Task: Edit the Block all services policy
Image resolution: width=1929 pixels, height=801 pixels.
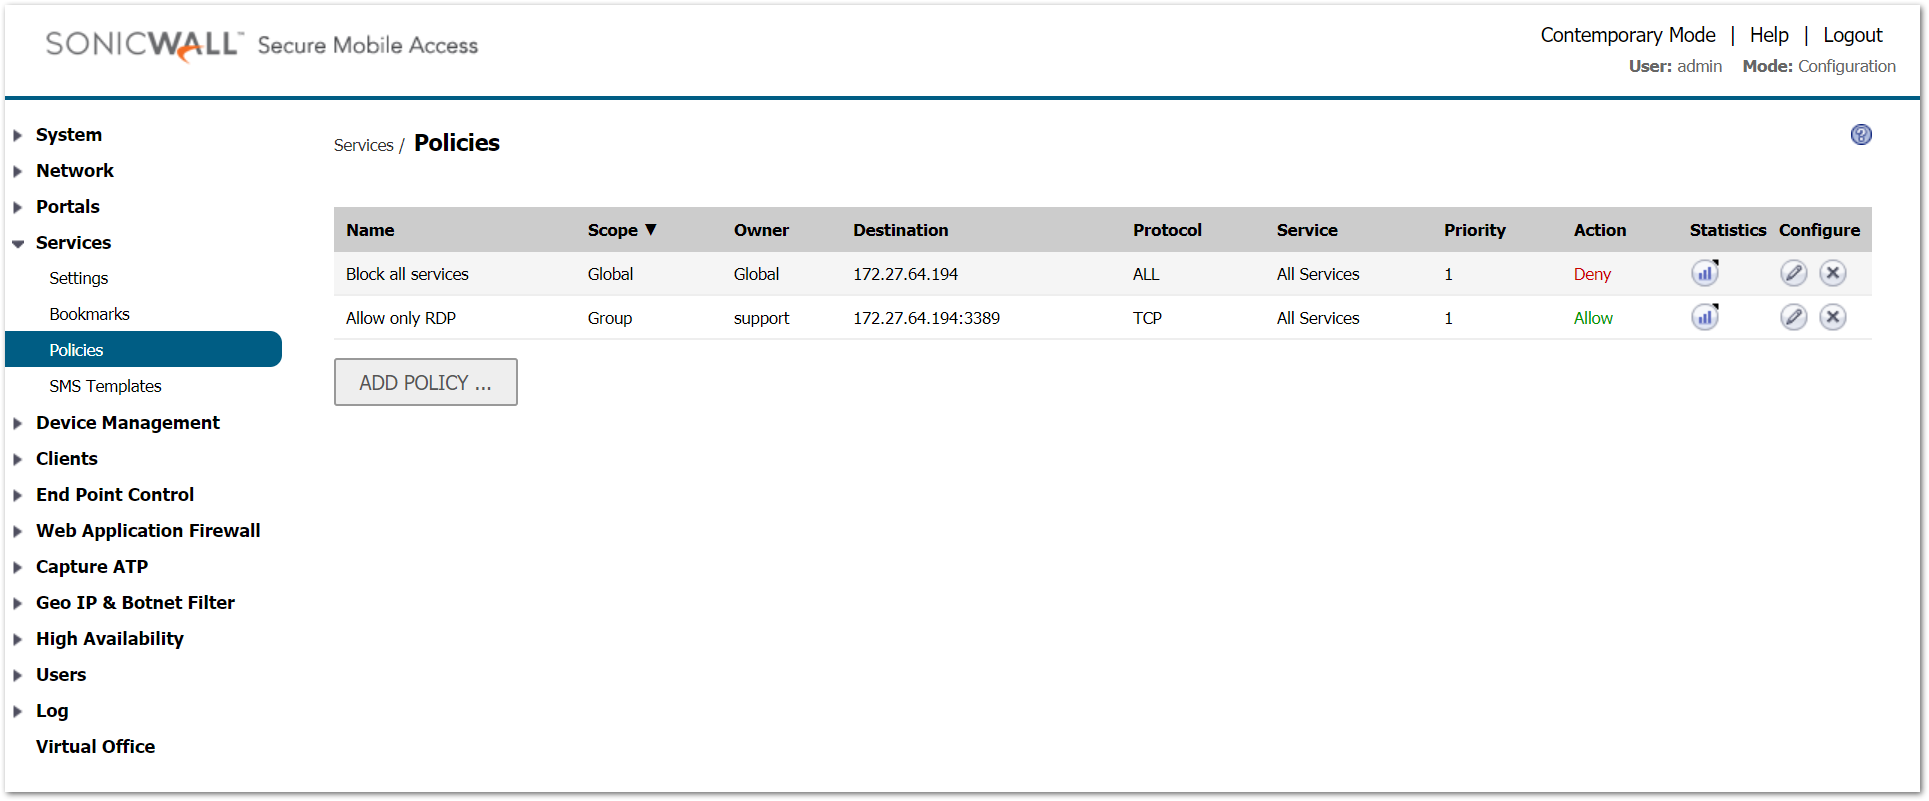Action: pyautogui.click(x=1794, y=273)
